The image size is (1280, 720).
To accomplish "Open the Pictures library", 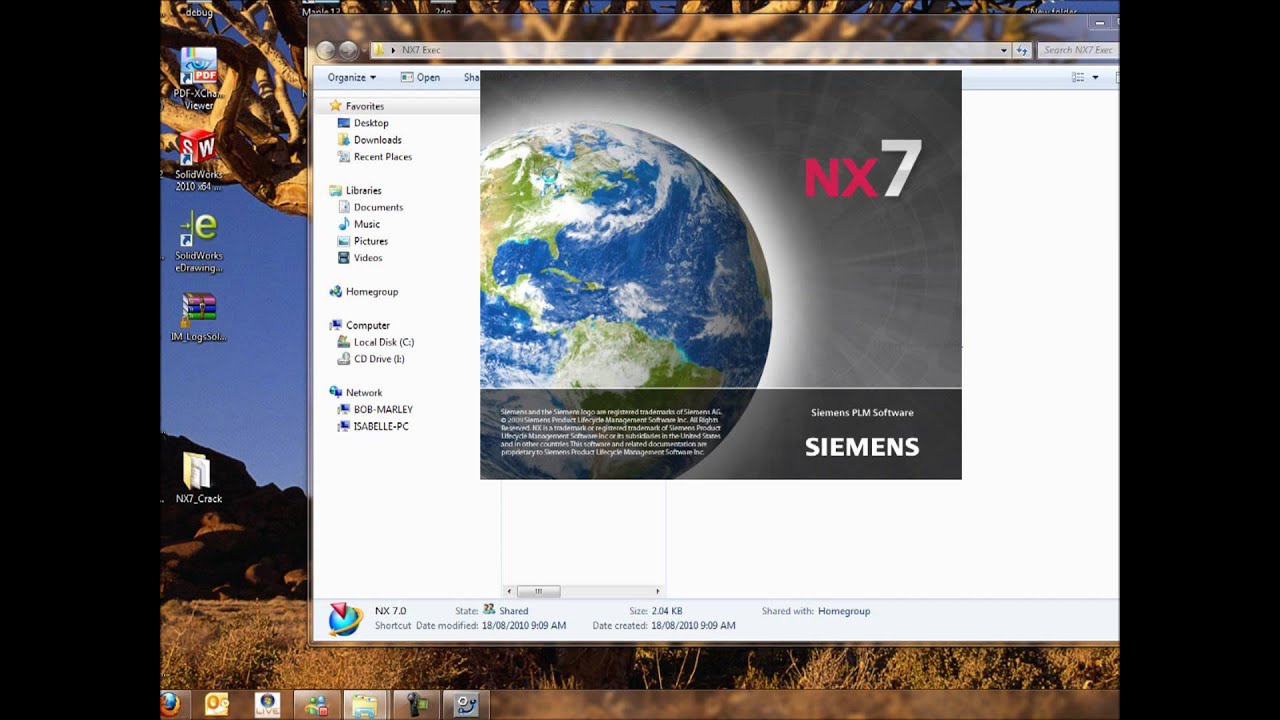I will click(x=370, y=241).
